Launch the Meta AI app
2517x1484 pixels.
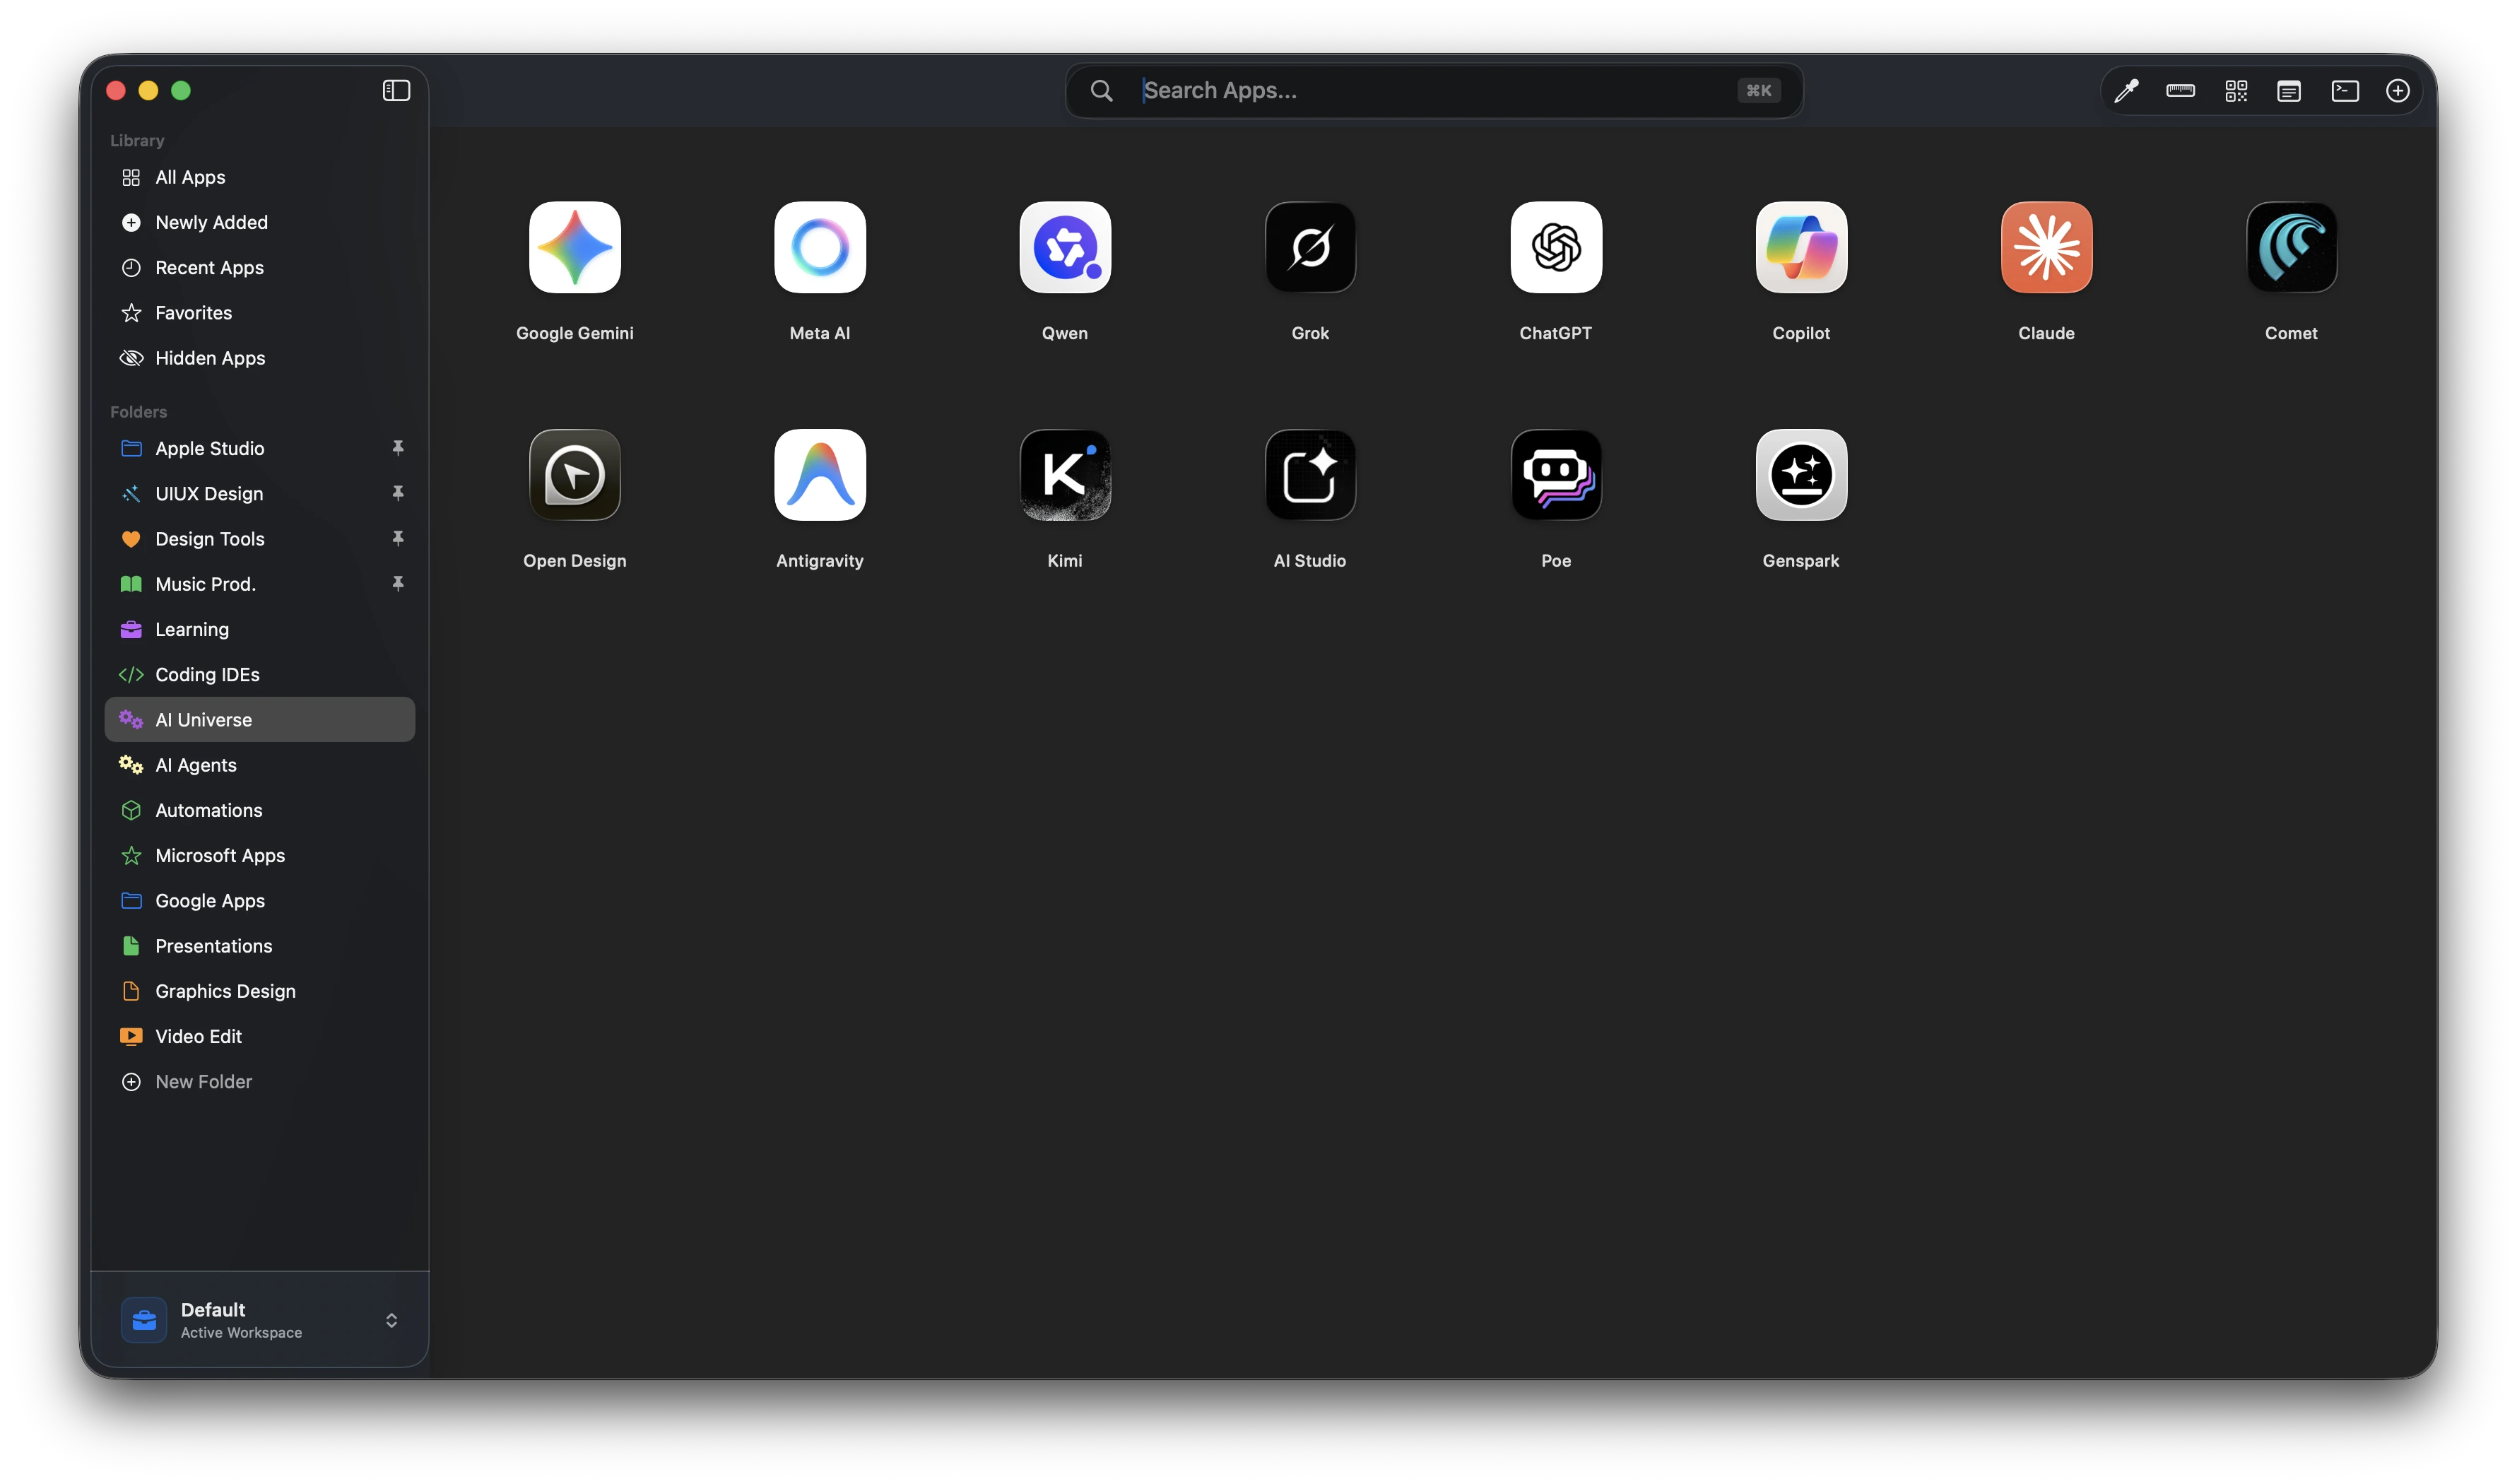tap(820, 247)
